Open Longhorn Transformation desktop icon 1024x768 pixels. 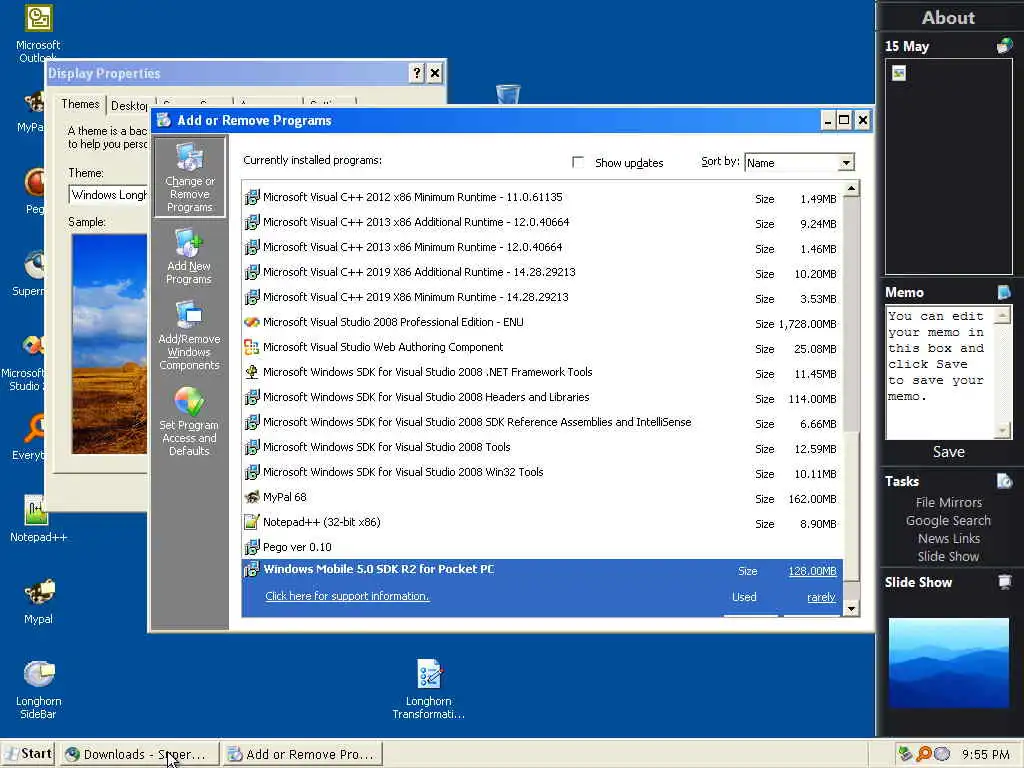[428, 690]
